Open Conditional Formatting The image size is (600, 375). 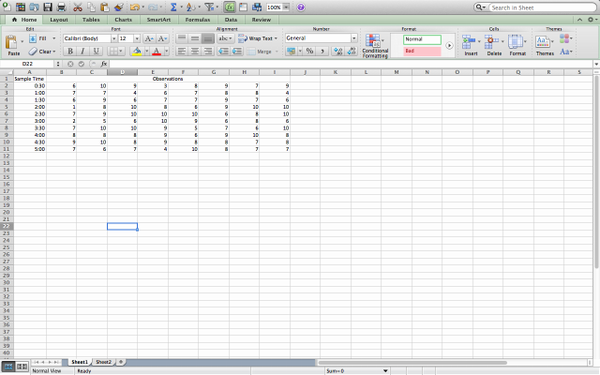point(375,46)
